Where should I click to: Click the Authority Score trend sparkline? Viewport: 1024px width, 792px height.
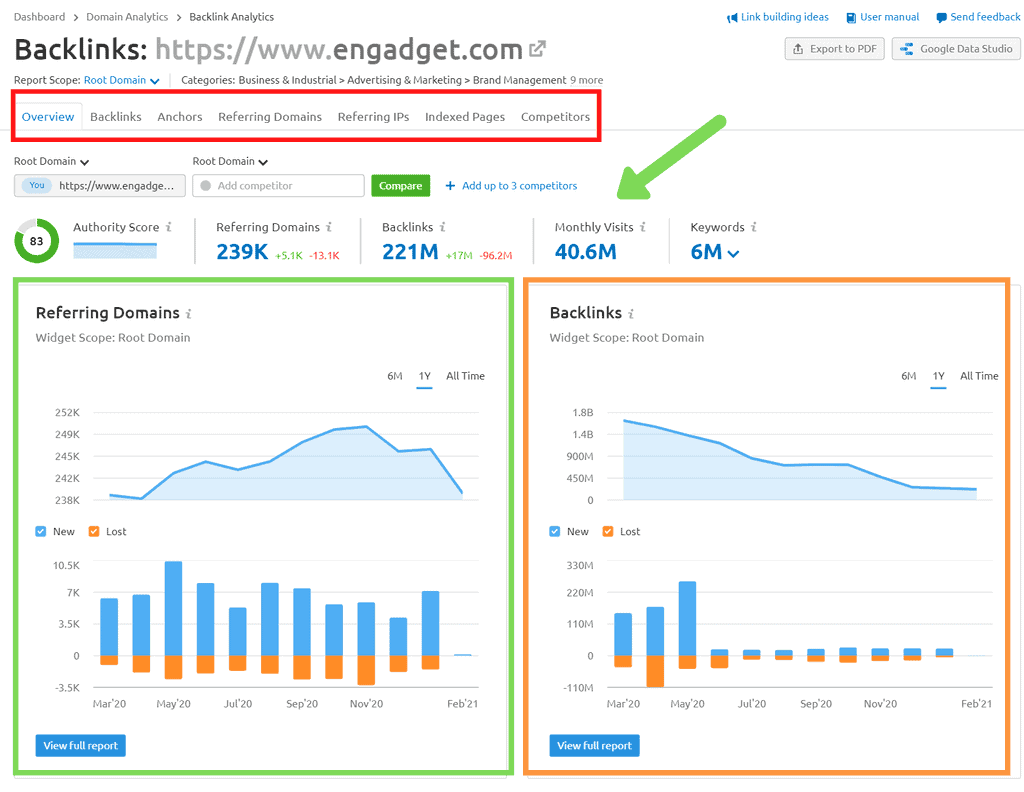(x=115, y=250)
